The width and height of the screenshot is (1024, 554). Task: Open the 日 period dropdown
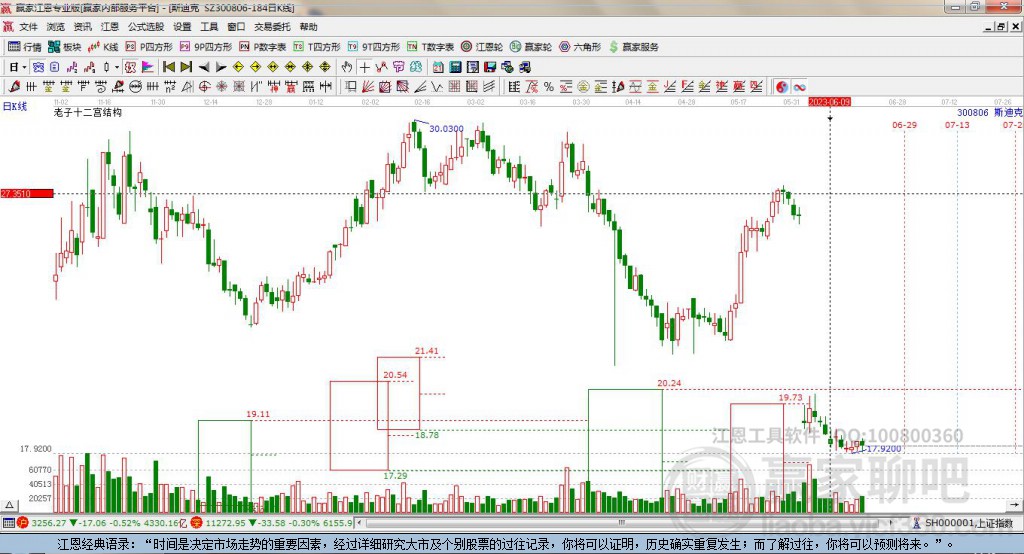17,67
